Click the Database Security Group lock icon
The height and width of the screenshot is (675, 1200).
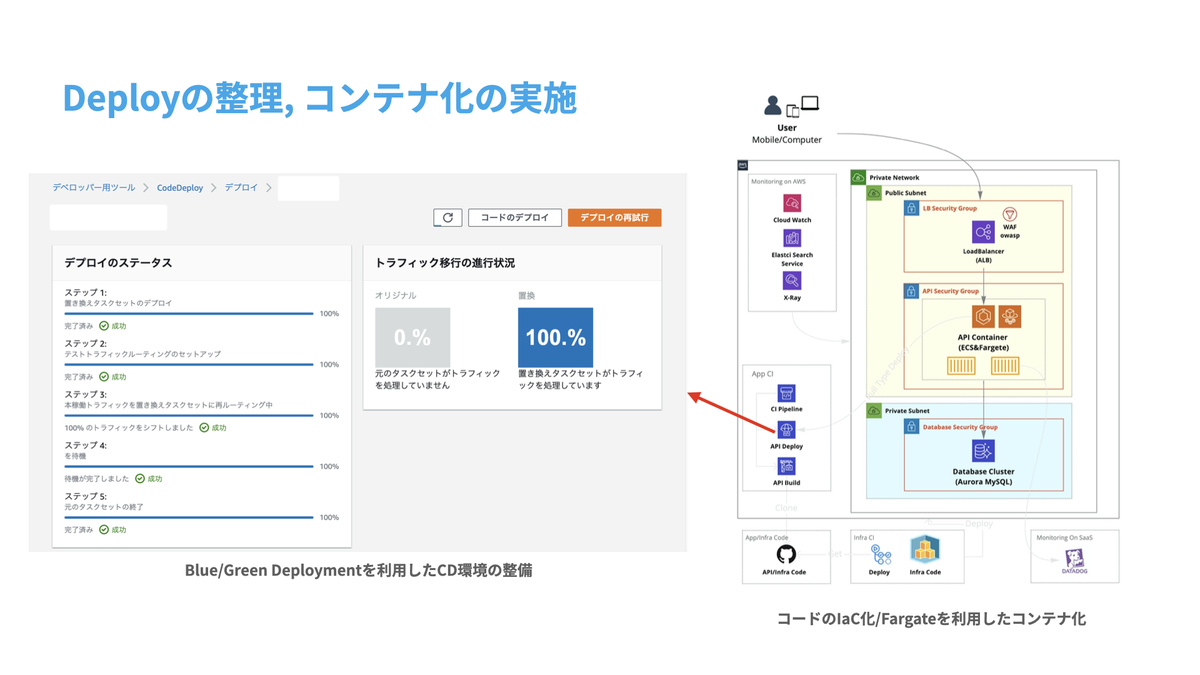(911, 426)
